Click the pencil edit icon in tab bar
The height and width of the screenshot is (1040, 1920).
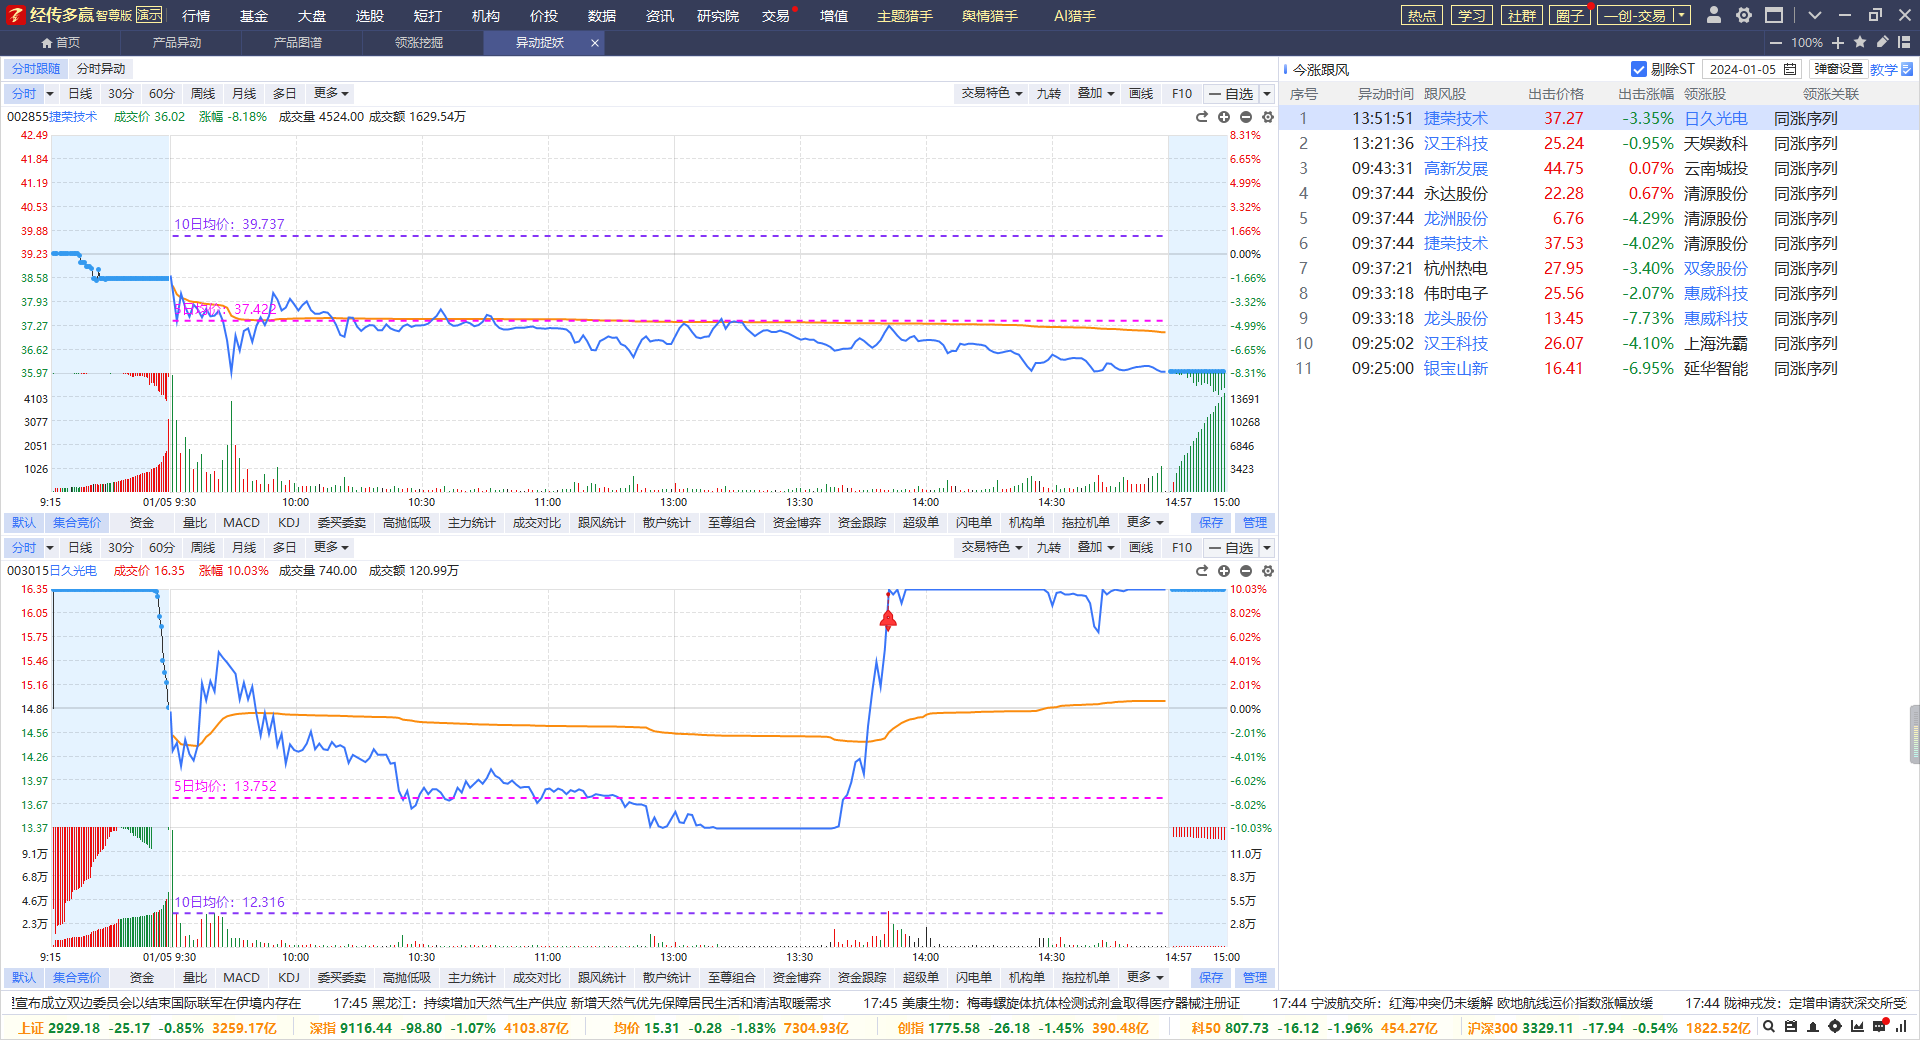(x=1882, y=42)
